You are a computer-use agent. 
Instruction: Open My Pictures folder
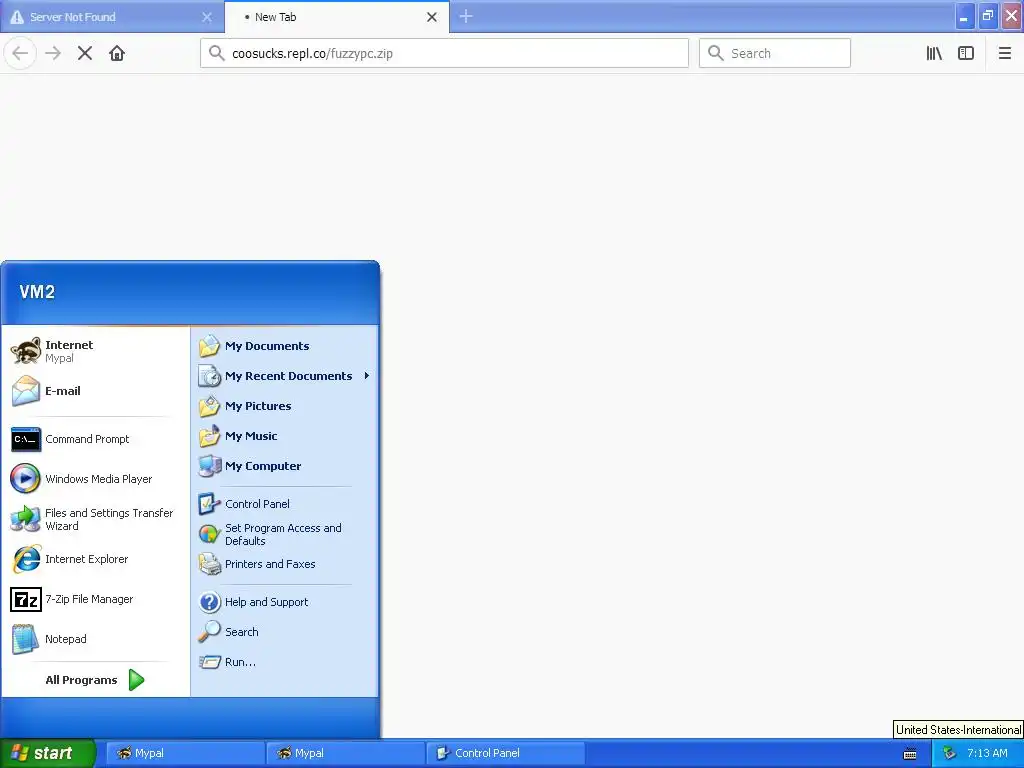[x=285, y=406]
